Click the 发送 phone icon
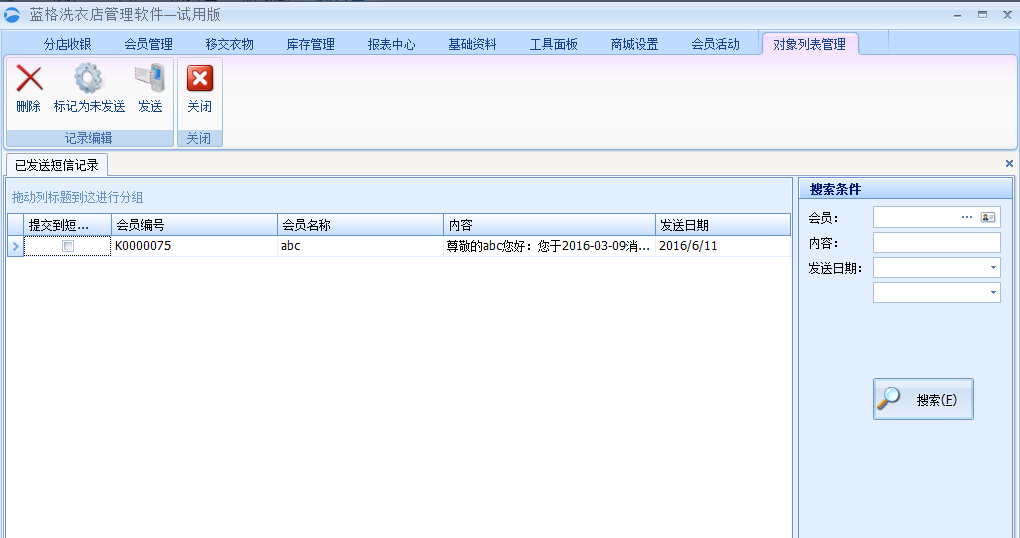Viewport: 1020px width, 538px height. (150, 78)
